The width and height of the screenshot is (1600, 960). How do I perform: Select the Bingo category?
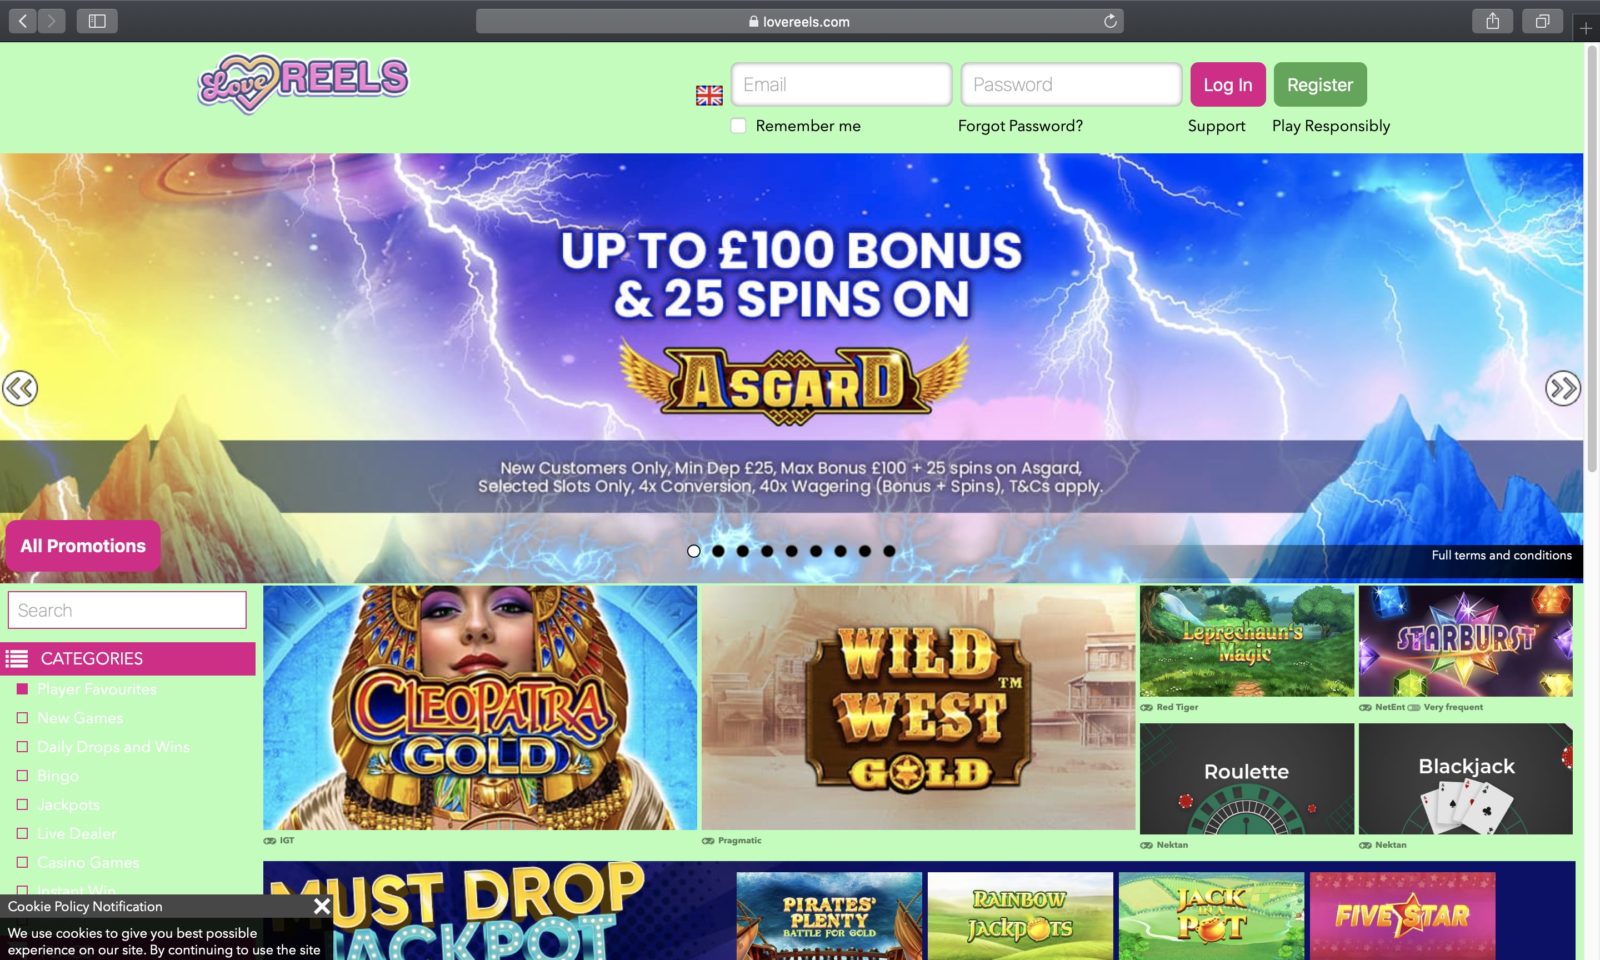click(22, 776)
